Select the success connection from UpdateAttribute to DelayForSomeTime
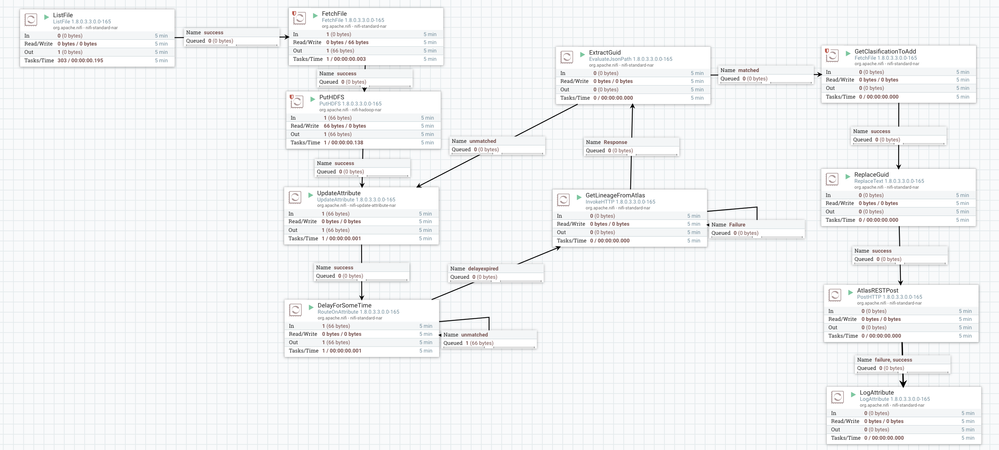Screen dimensions: 999x450 coord(363,272)
